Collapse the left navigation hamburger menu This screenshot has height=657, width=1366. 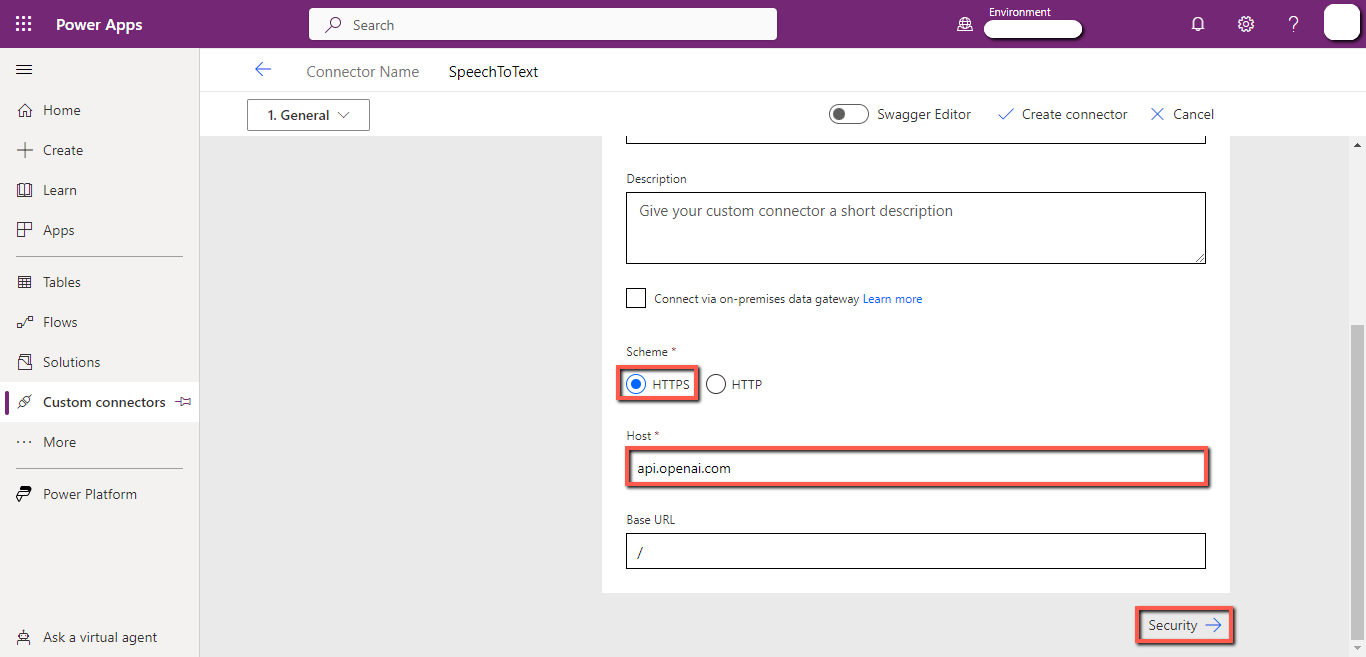(x=24, y=70)
